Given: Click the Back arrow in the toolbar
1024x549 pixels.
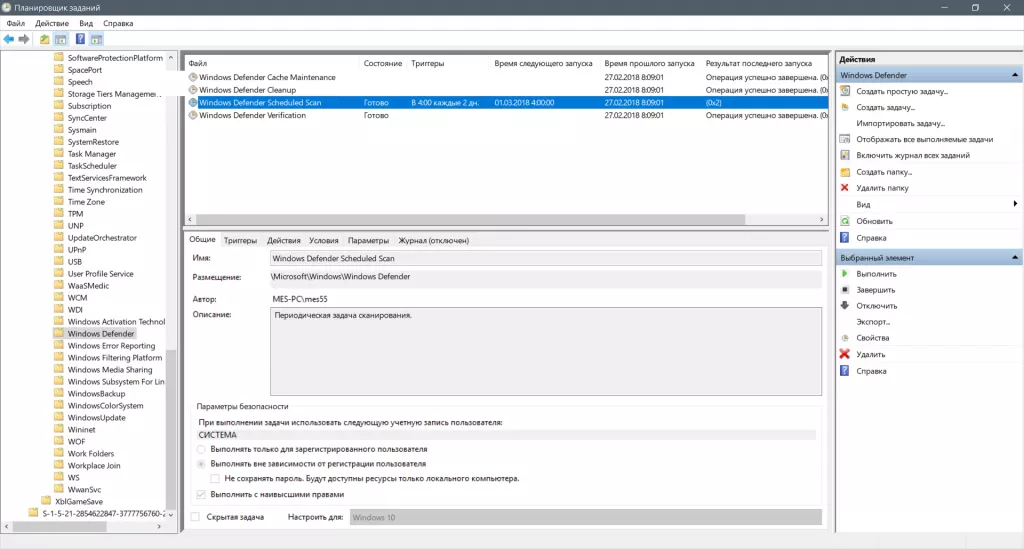Looking at the screenshot, I should pos(9,39).
